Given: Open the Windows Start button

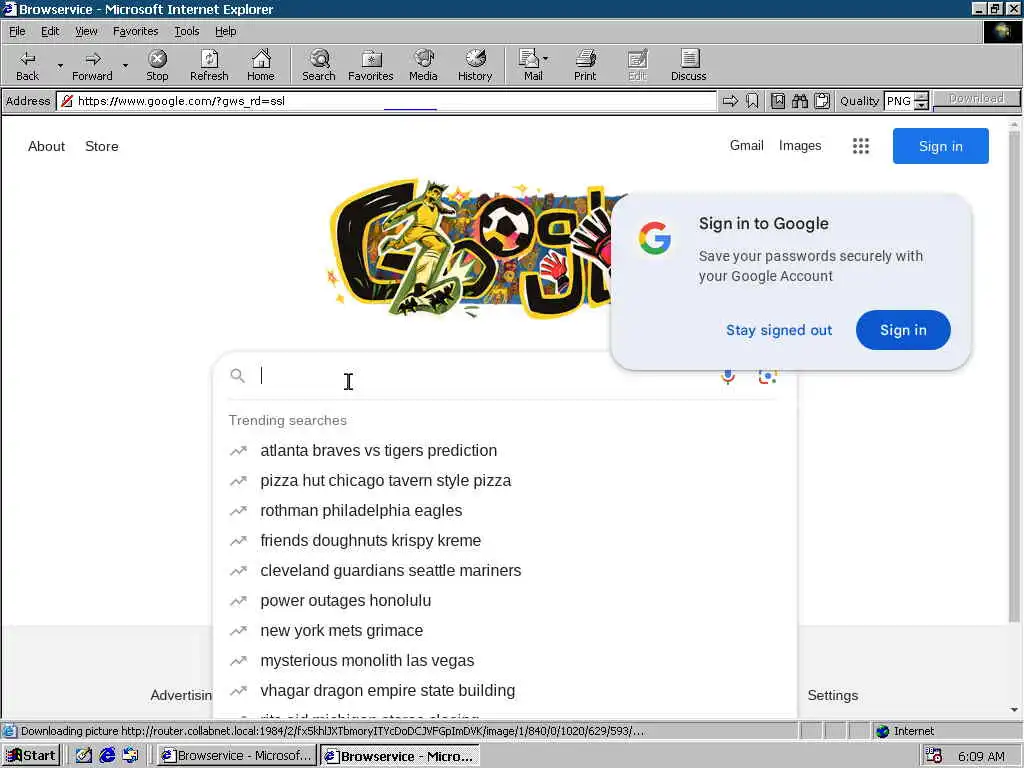Looking at the screenshot, I should pos(31,756).
